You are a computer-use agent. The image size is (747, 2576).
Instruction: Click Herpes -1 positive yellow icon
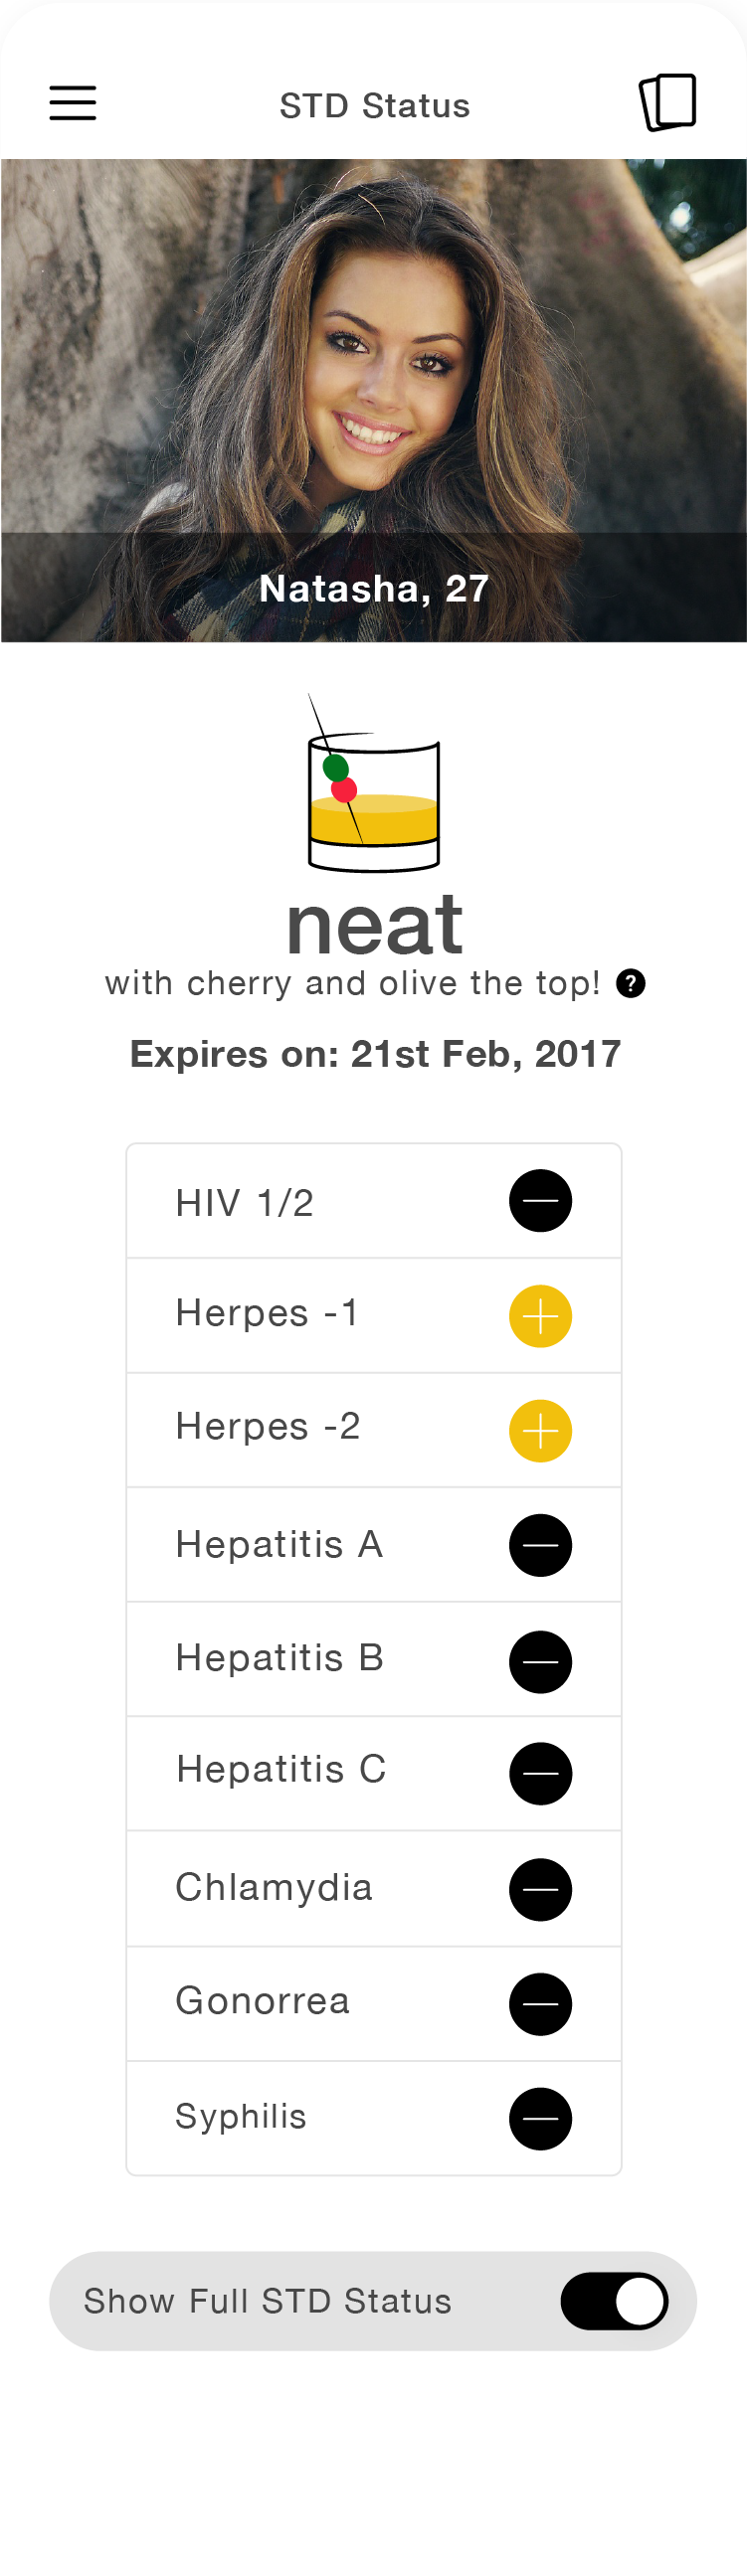[540, 1316]
